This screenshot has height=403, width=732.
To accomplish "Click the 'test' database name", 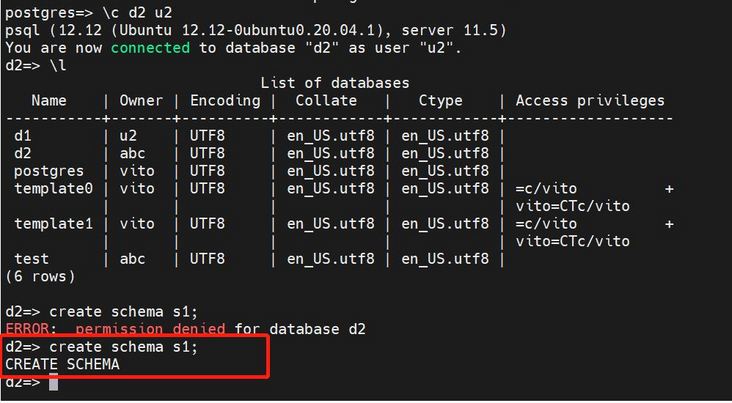I will point(32,258).
